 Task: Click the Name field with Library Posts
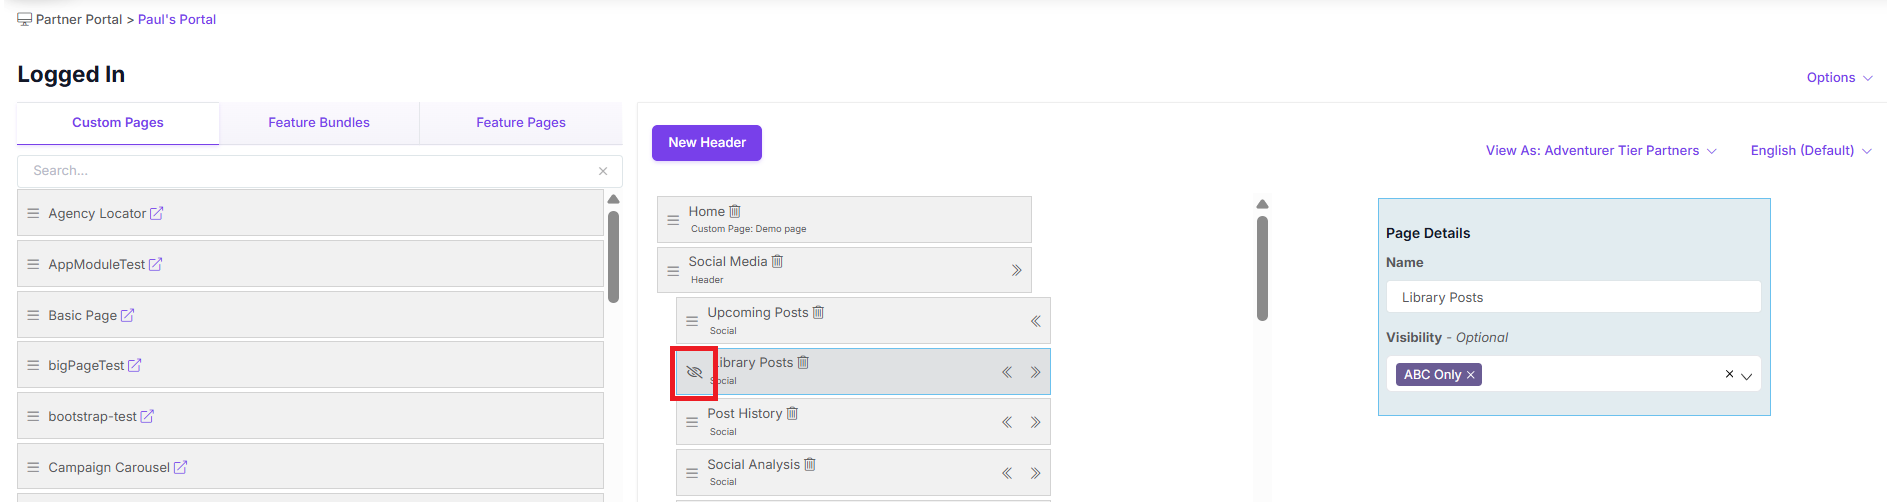click(x=1574, y=297)
